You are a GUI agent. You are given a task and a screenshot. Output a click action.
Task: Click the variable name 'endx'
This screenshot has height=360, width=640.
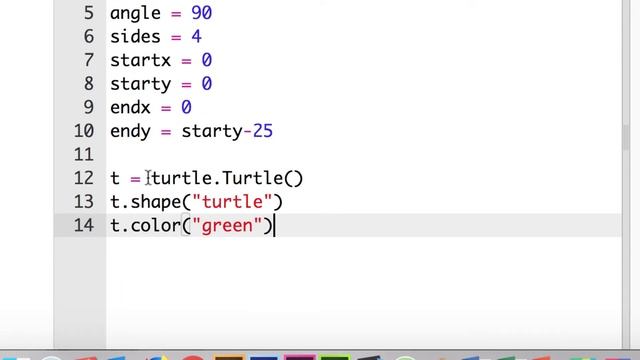coord(130,108)
